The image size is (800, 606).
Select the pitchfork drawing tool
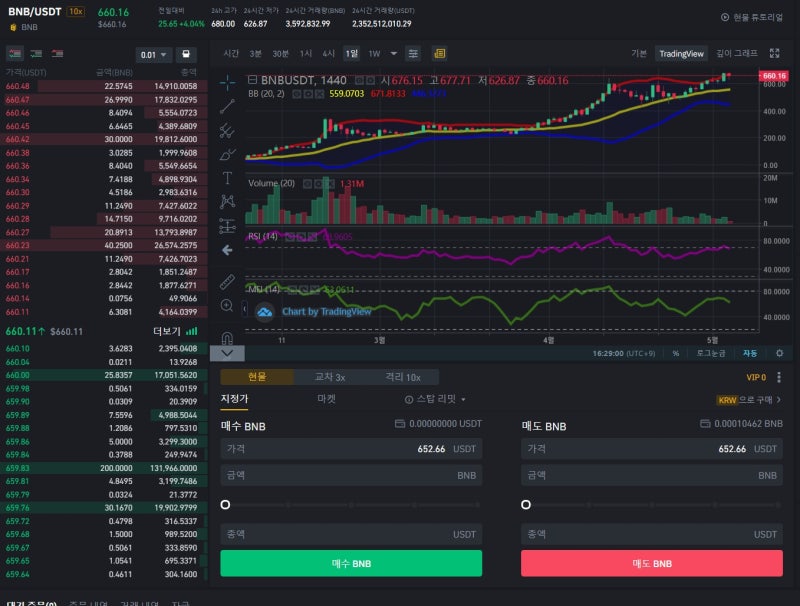(x=228, y=131)
